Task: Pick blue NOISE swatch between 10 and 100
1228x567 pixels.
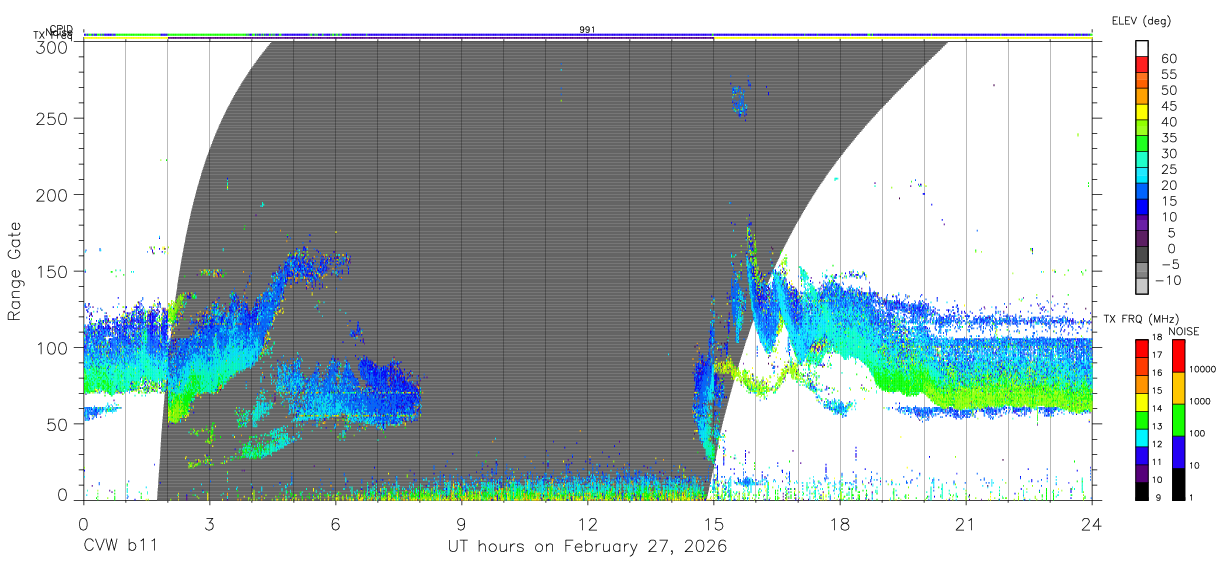Action: pyautogui.click(x=1177, y=452)
